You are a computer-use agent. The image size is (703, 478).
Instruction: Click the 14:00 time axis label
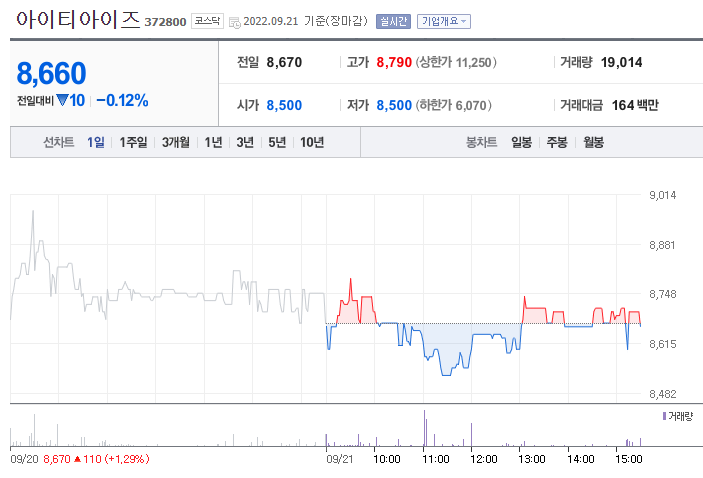[581, 459]
